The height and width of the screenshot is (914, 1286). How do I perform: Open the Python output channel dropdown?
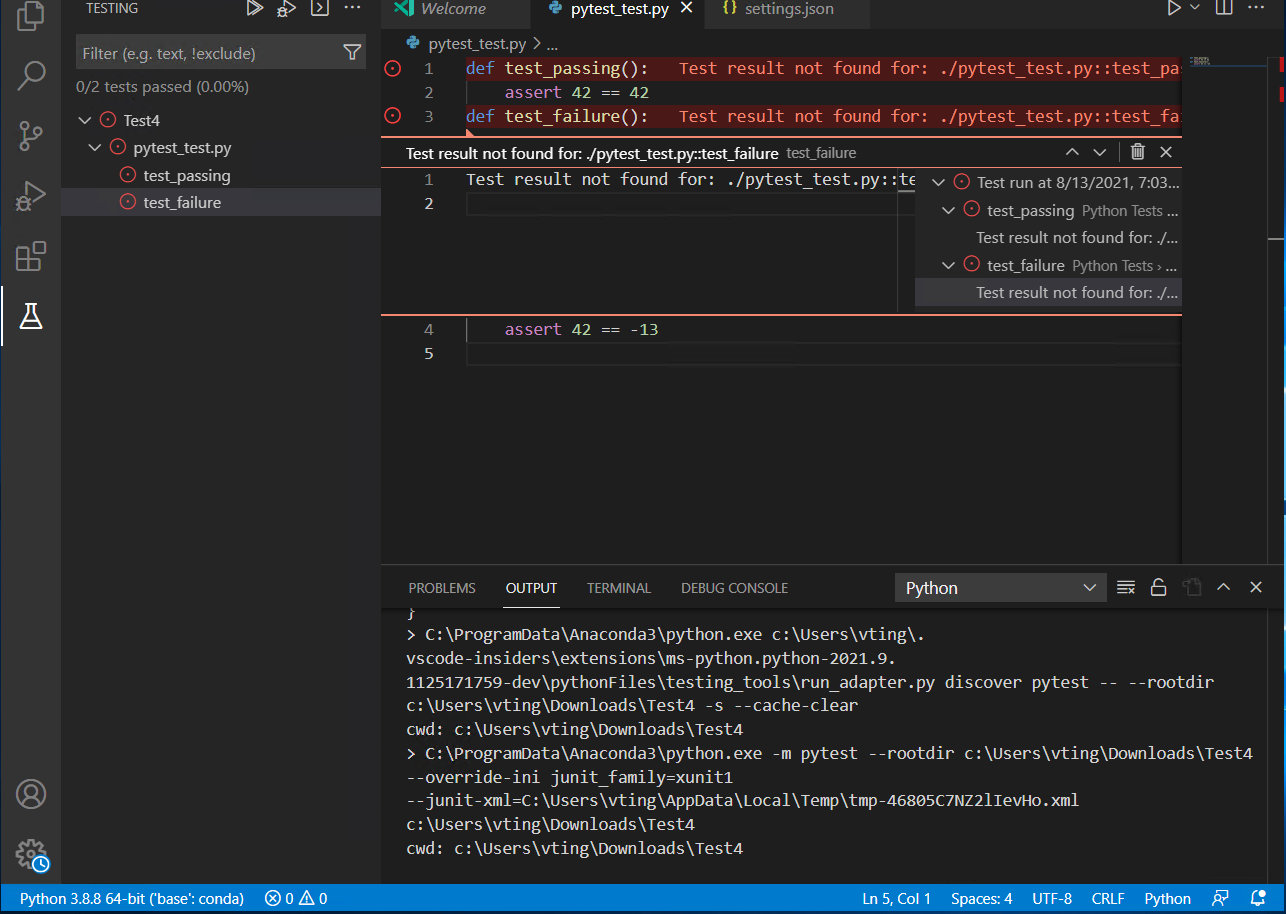(1000, 587)
